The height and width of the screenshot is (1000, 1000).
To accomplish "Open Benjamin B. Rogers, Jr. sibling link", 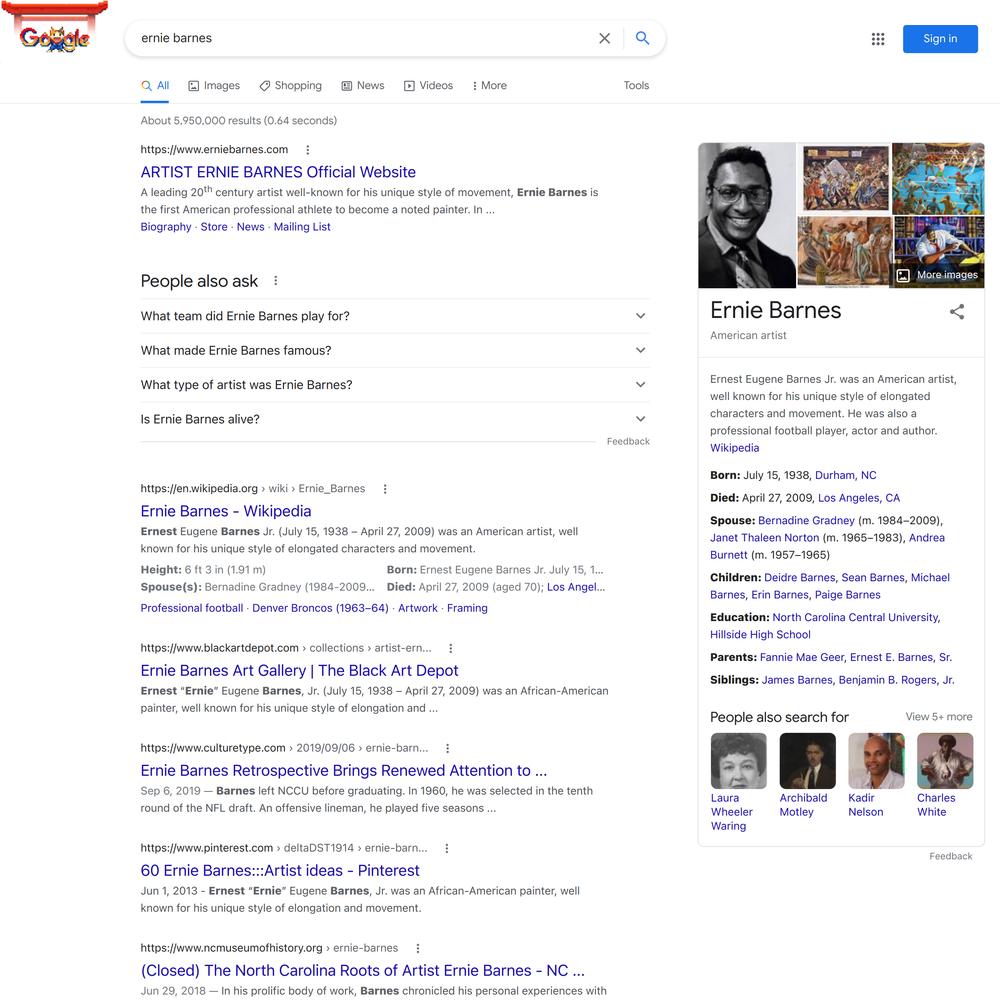I will coord(897,680).
